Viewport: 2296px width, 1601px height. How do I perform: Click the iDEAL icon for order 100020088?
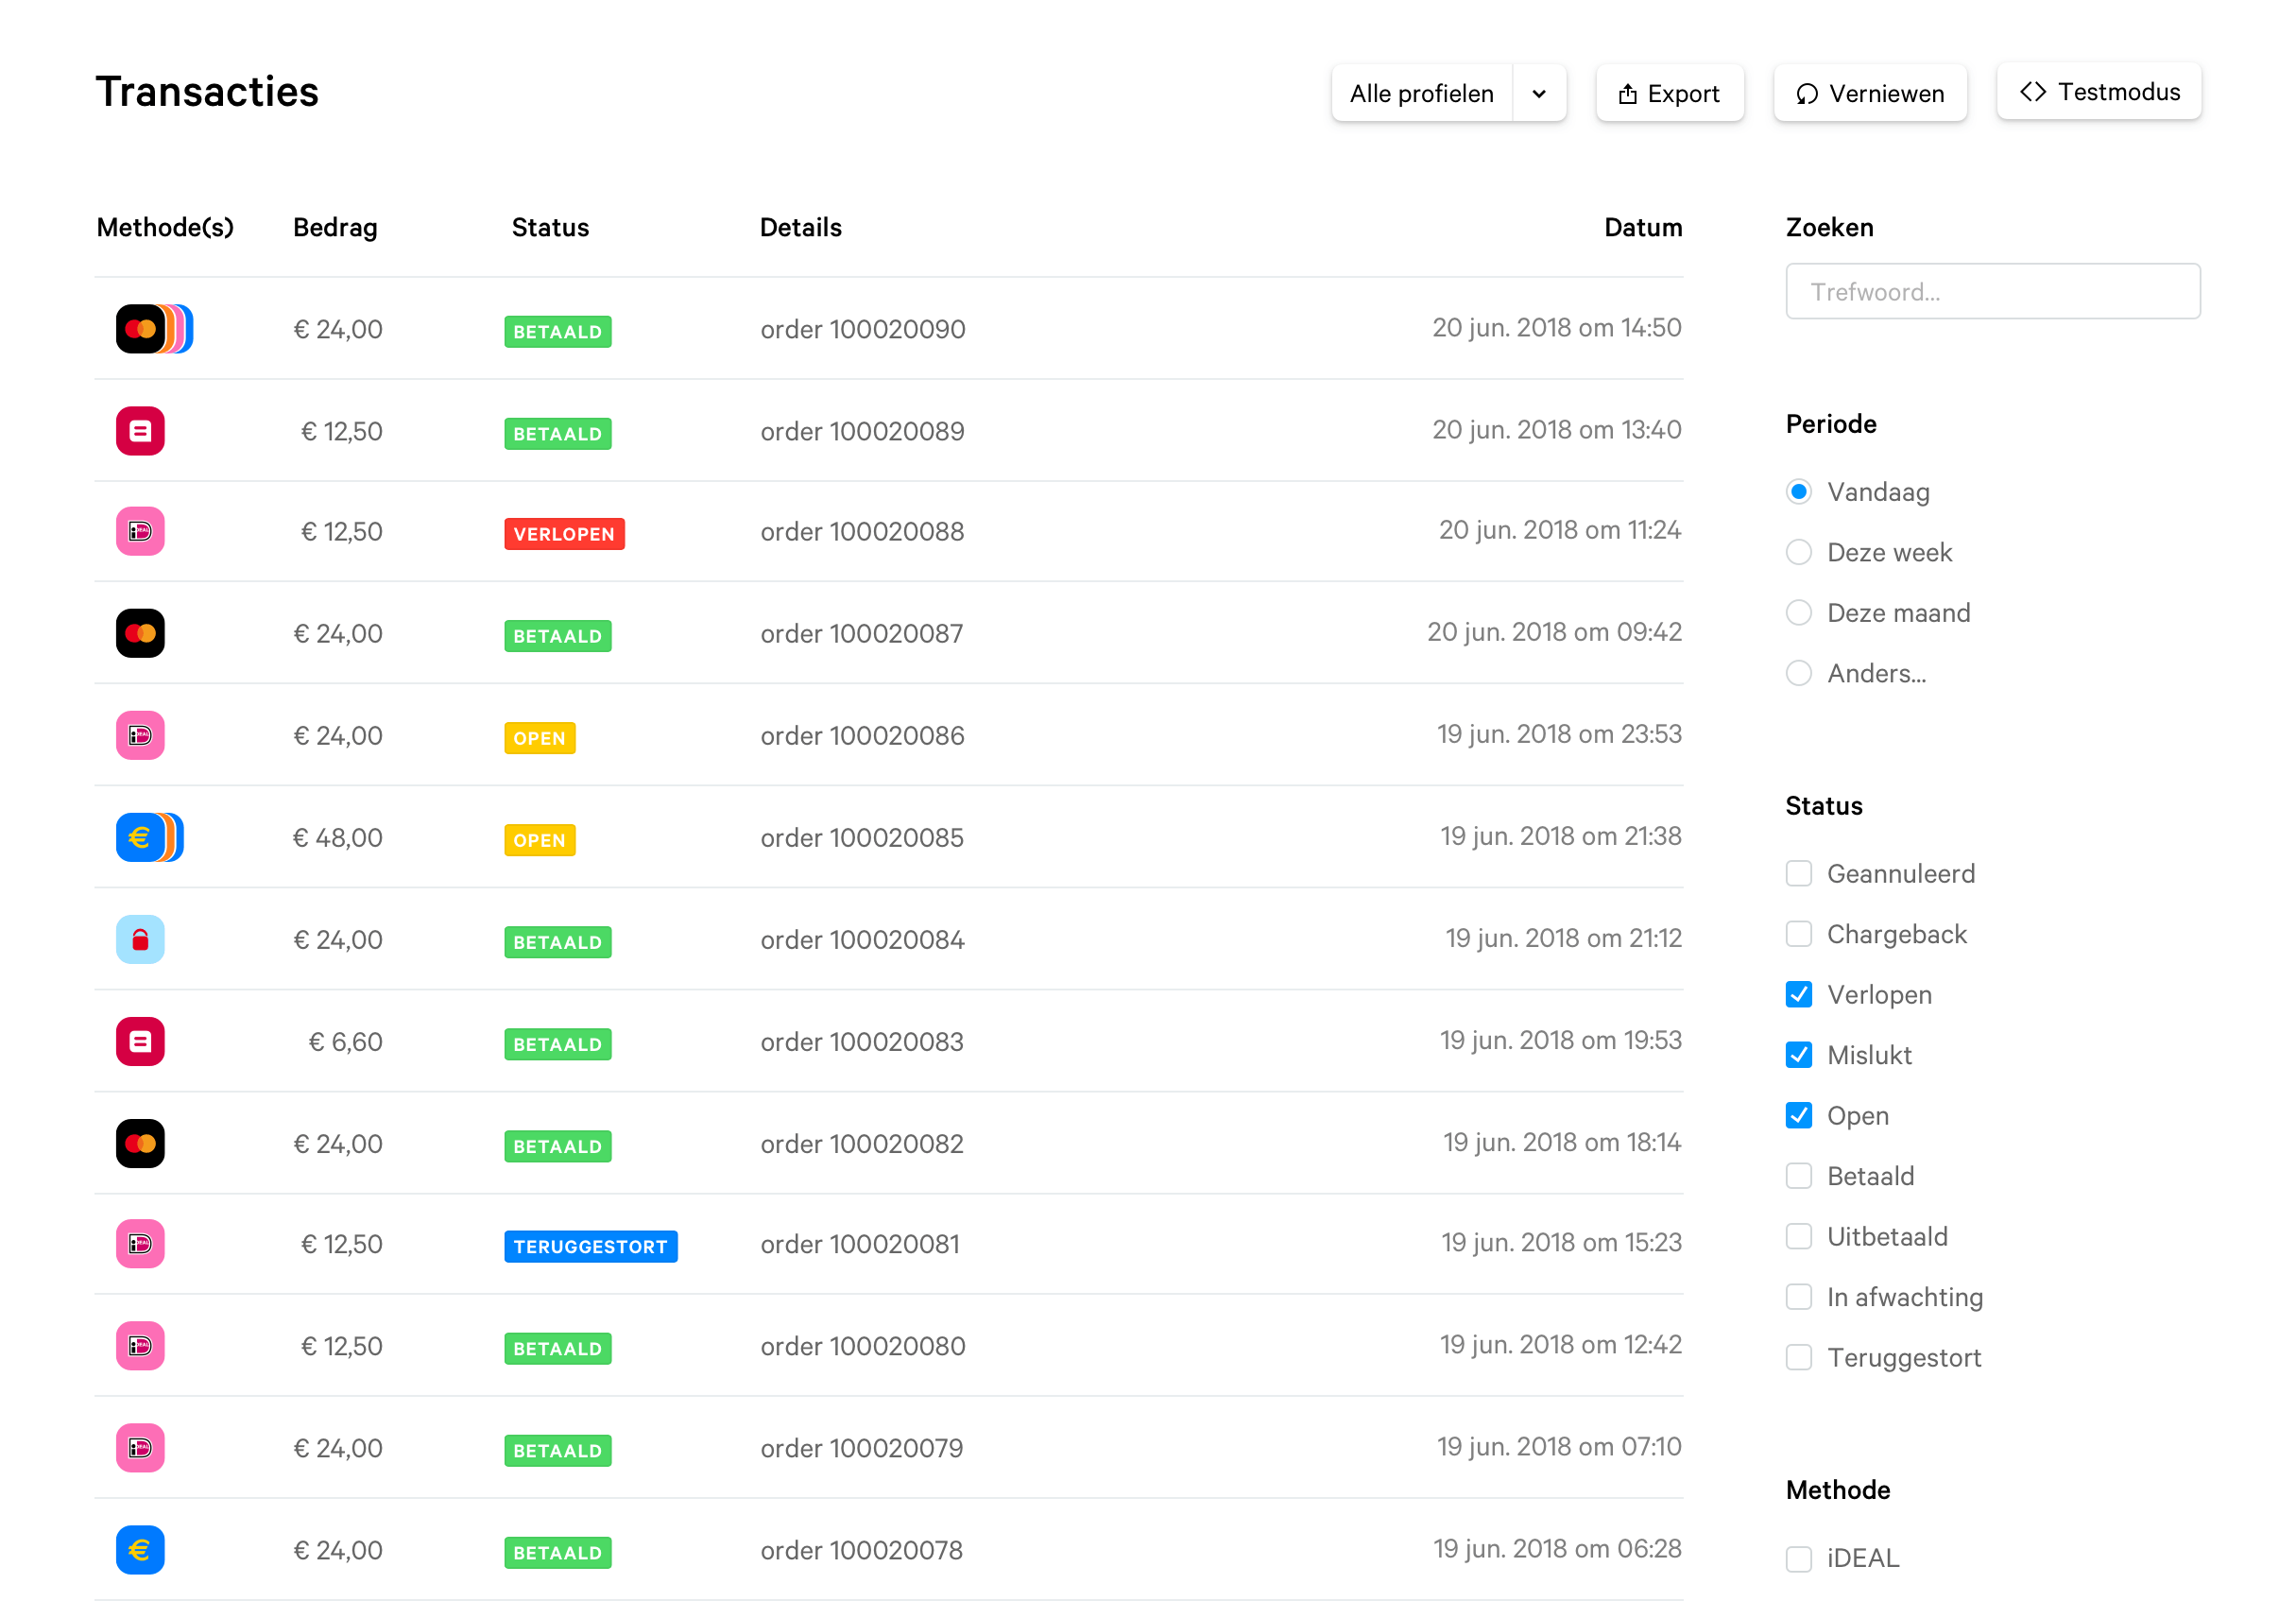140,531
